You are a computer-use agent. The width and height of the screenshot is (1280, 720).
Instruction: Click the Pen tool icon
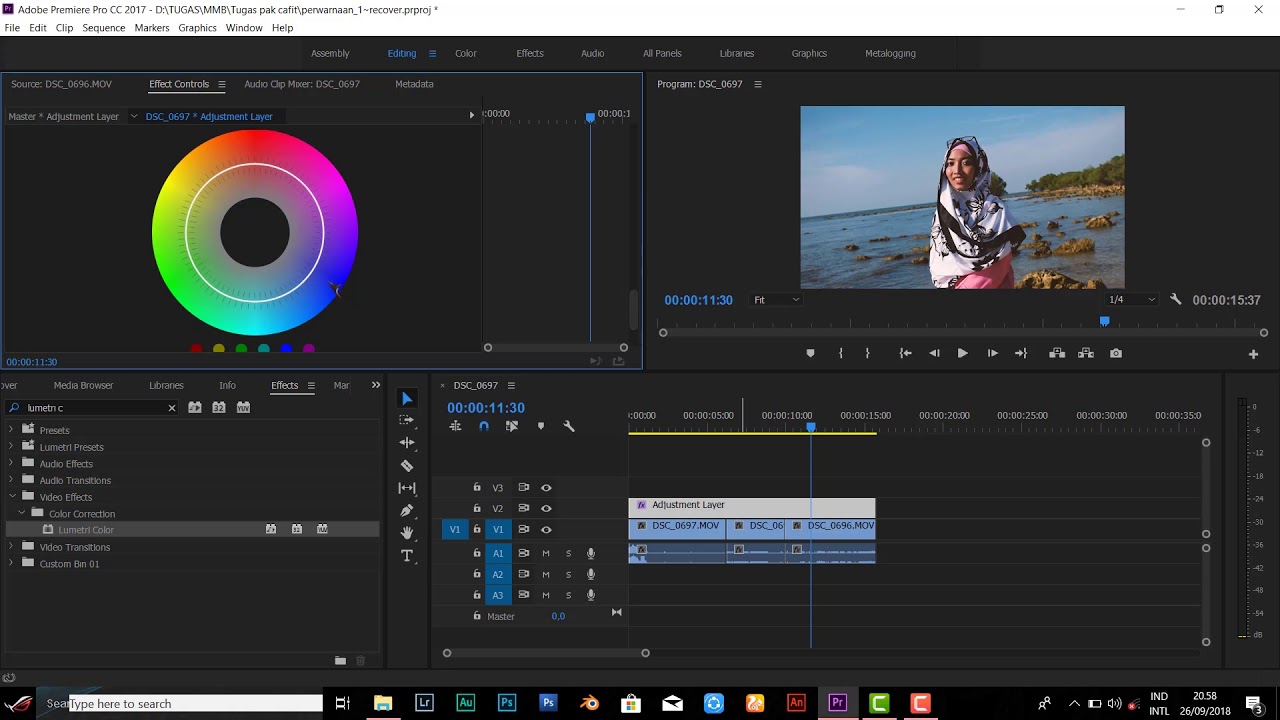pos(407,511)
